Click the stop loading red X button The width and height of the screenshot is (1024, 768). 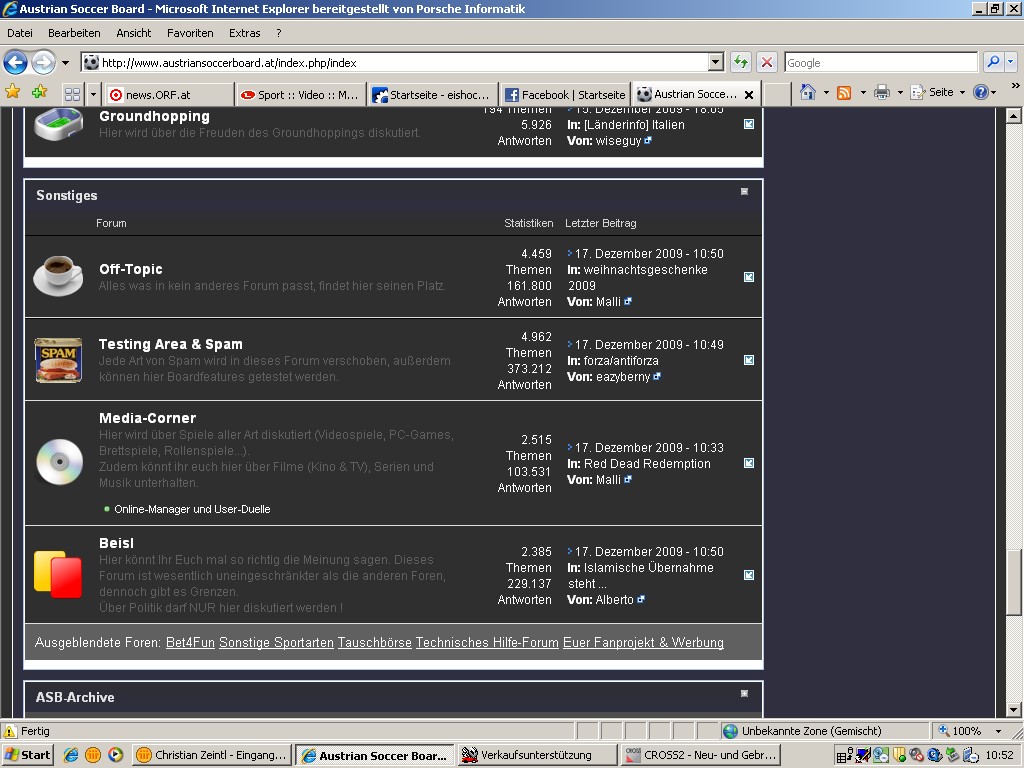click(x=767, y=62)
